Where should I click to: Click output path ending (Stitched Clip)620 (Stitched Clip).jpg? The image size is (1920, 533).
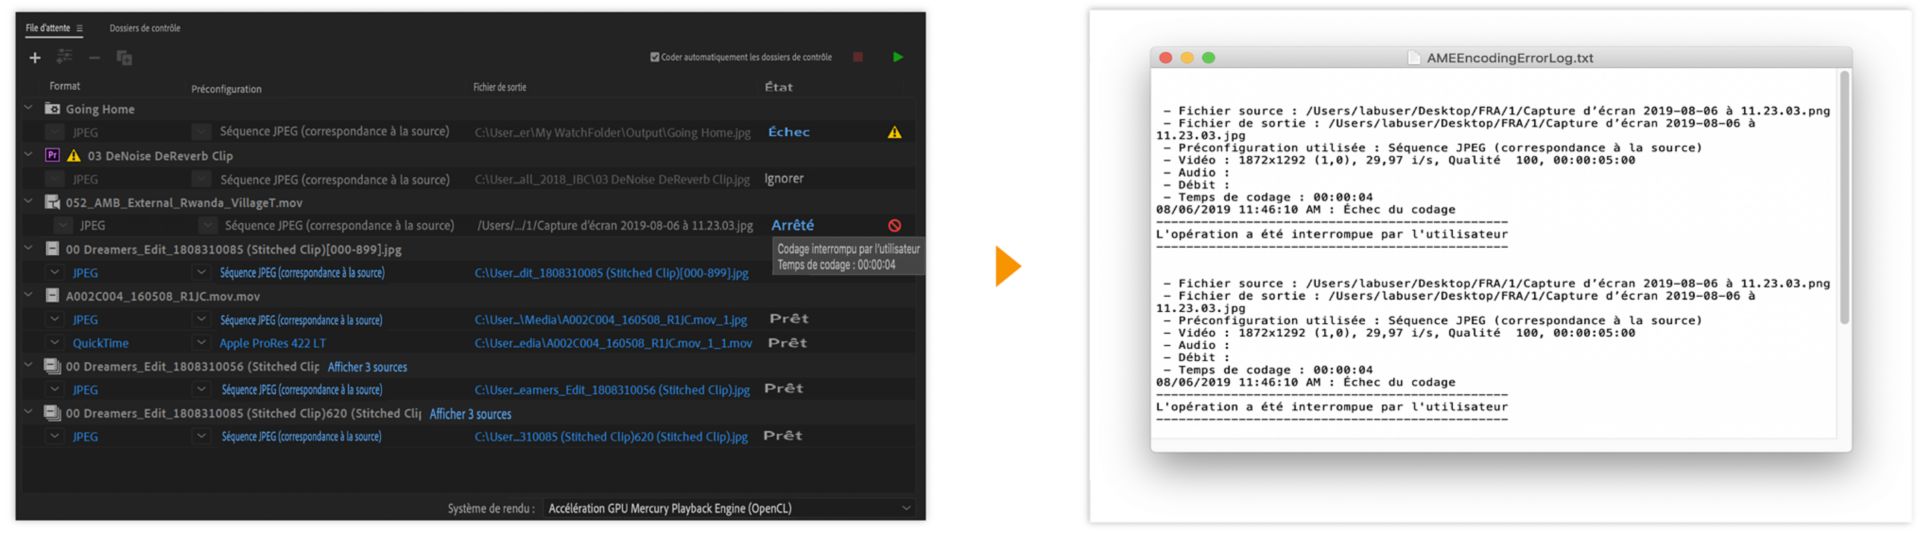(x=610, y=437)
